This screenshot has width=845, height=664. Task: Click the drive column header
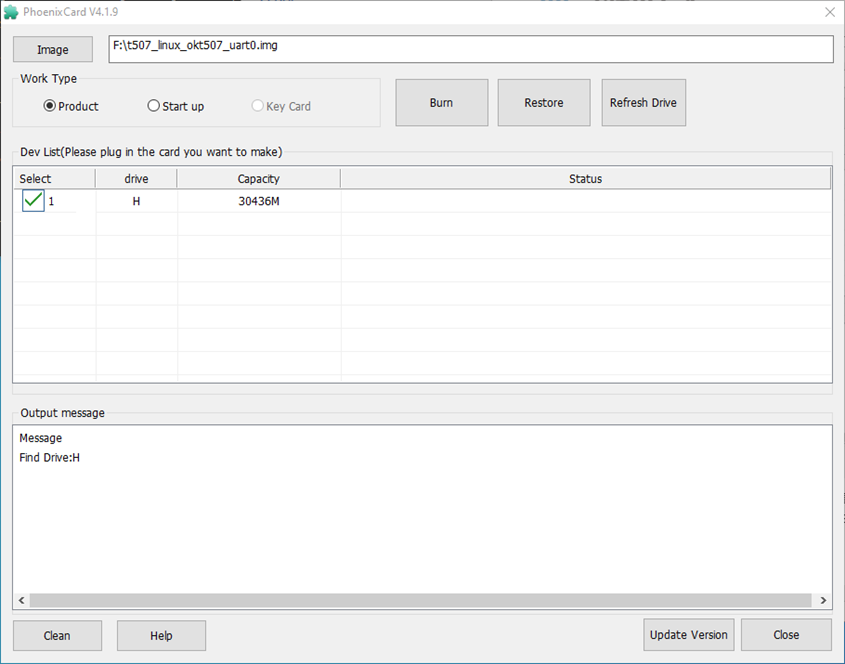[x=136, y=179]
